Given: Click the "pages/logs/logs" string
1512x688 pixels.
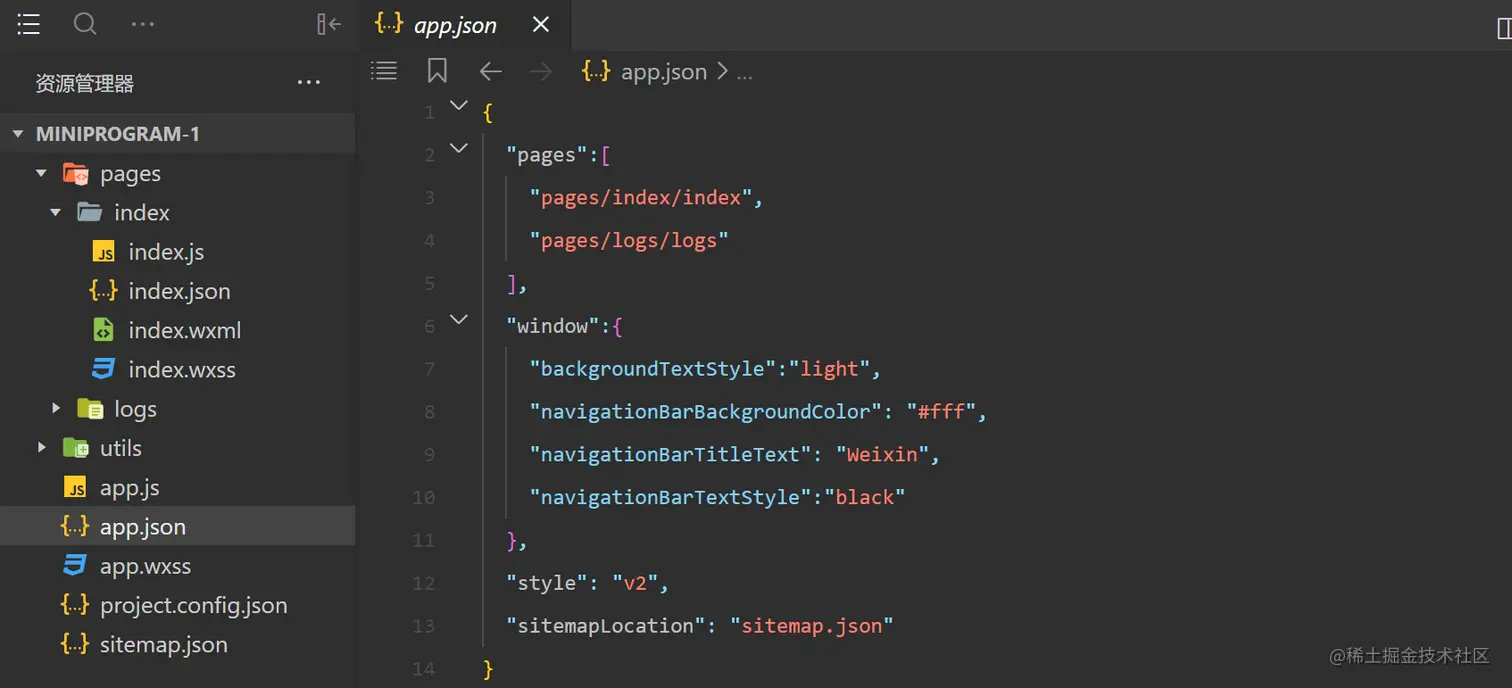Looking at the screenshot, I should tap(629, 241).
